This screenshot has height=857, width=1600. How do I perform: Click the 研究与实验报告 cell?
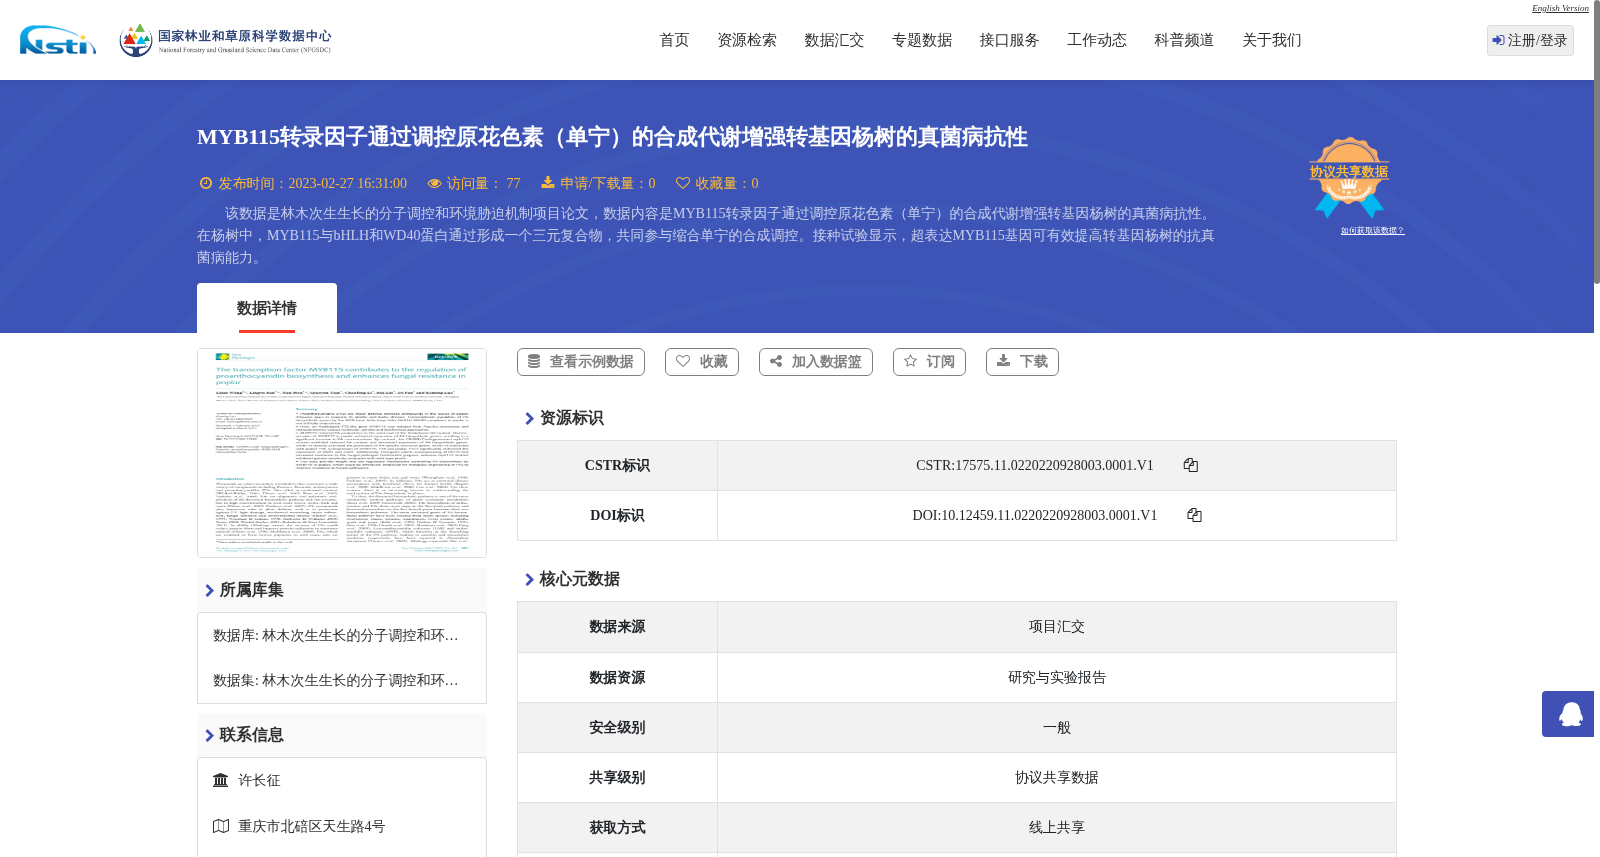pyautogui.click(x=1057, y=677)
